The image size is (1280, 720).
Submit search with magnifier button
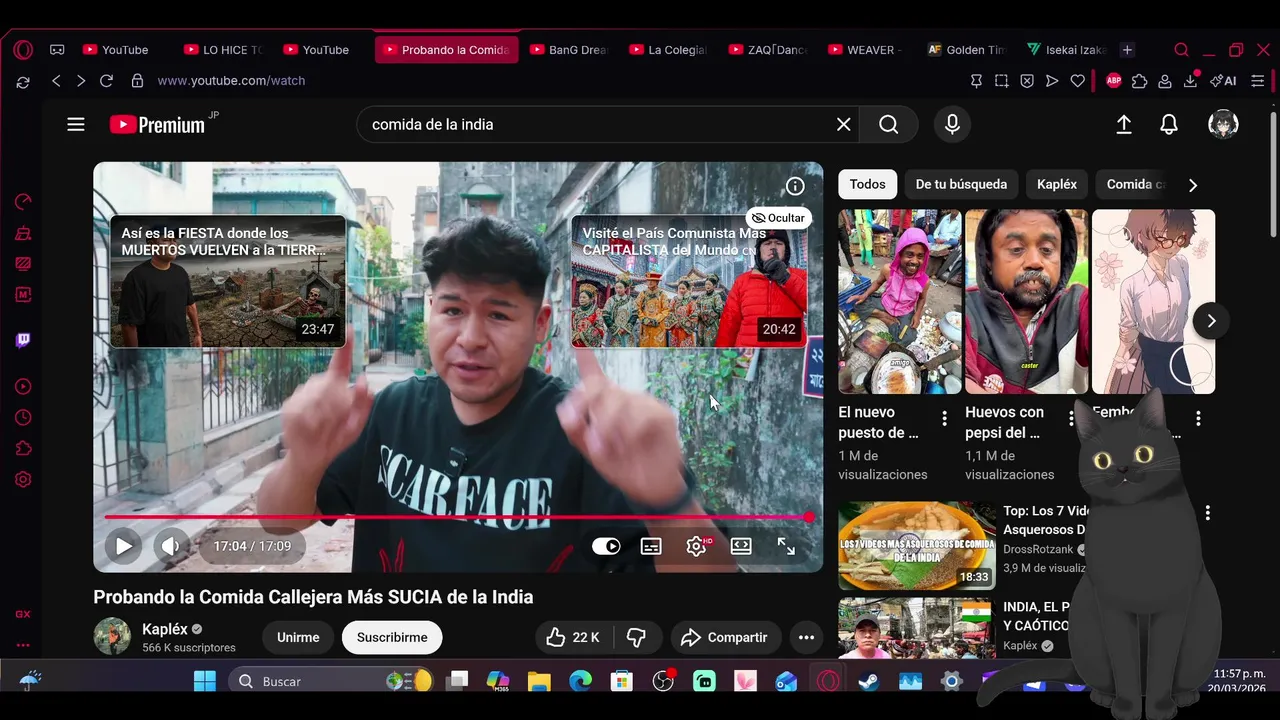pos(889,125)
